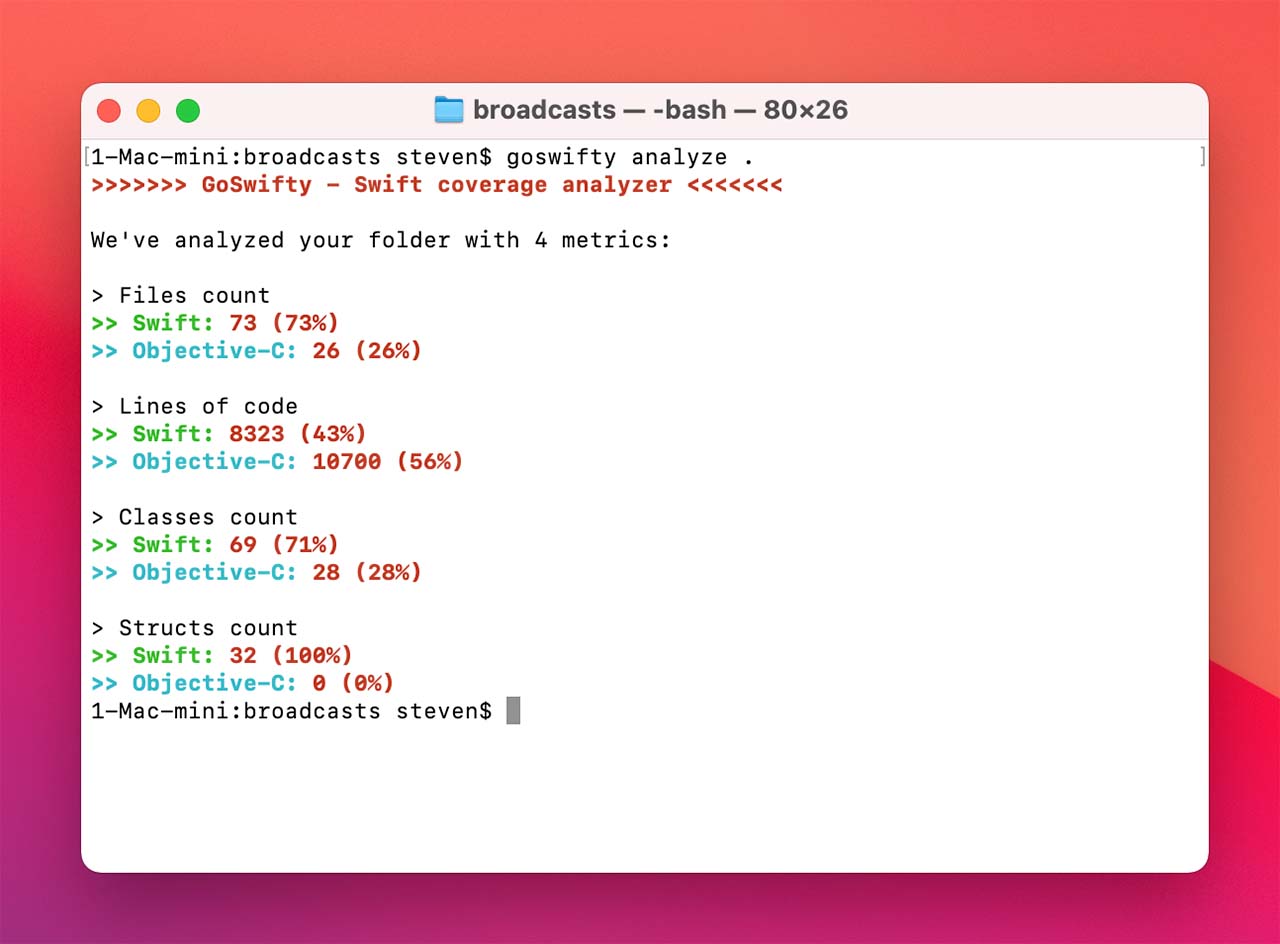
Task: Click the 'Objective-C: 26 (26%)' line
Action: (x=256, y=351)
